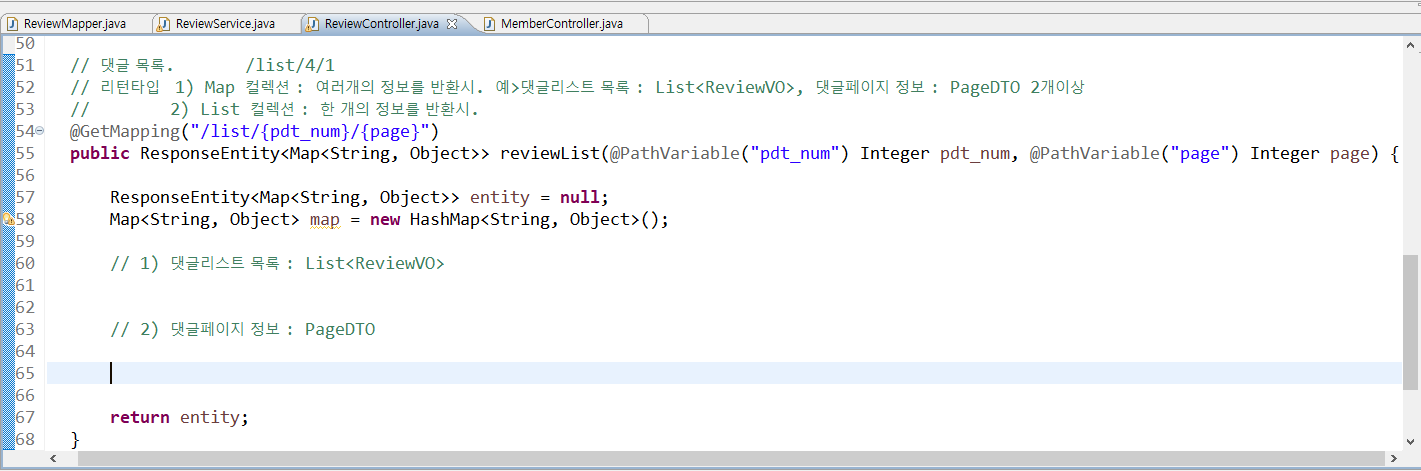Click the "/list/4/1" comment text
The image size is (1421, 471).
click(x=290, y=65)
